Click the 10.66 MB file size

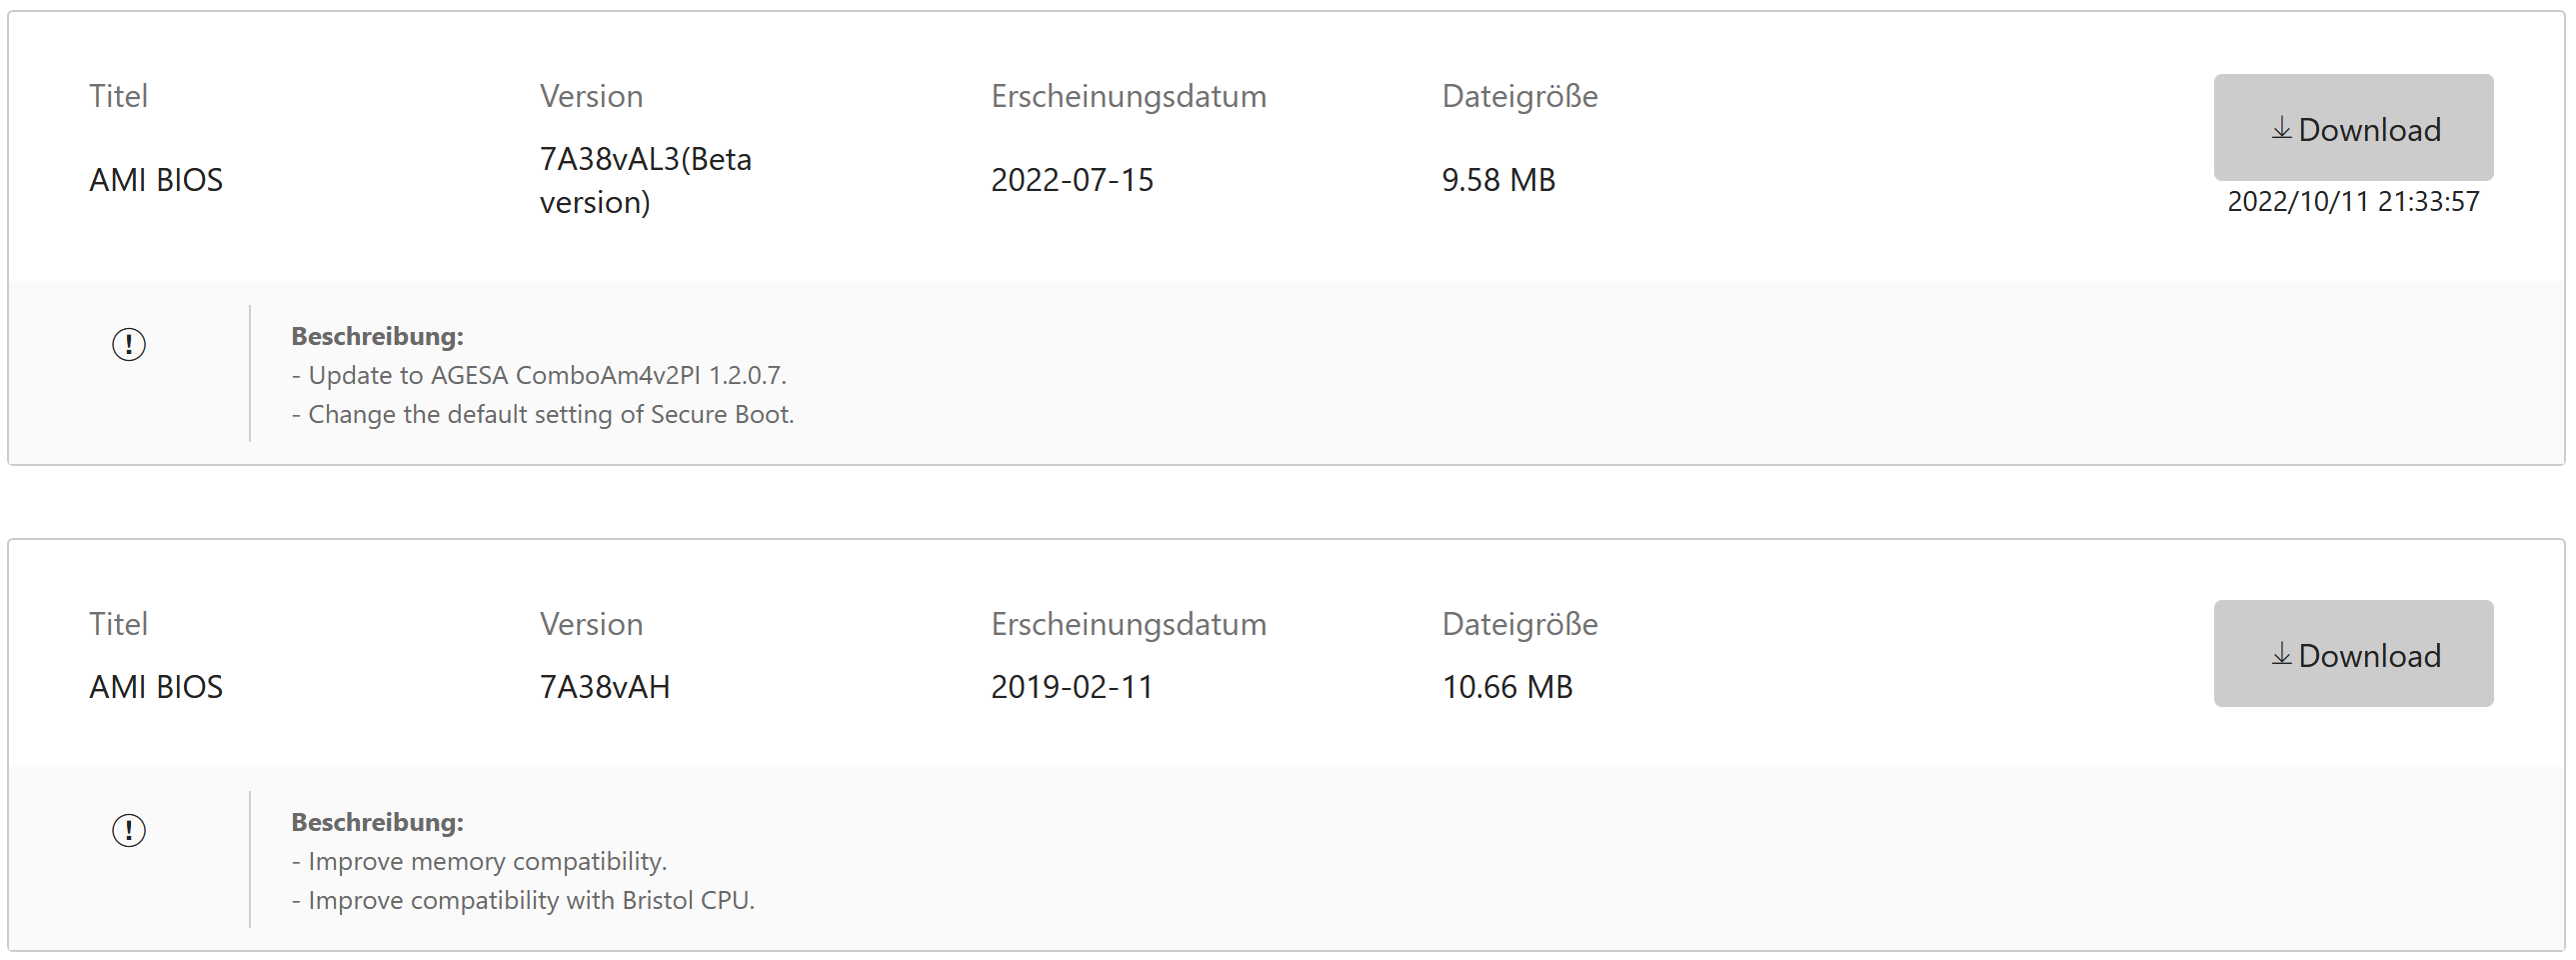[1506, 687]
